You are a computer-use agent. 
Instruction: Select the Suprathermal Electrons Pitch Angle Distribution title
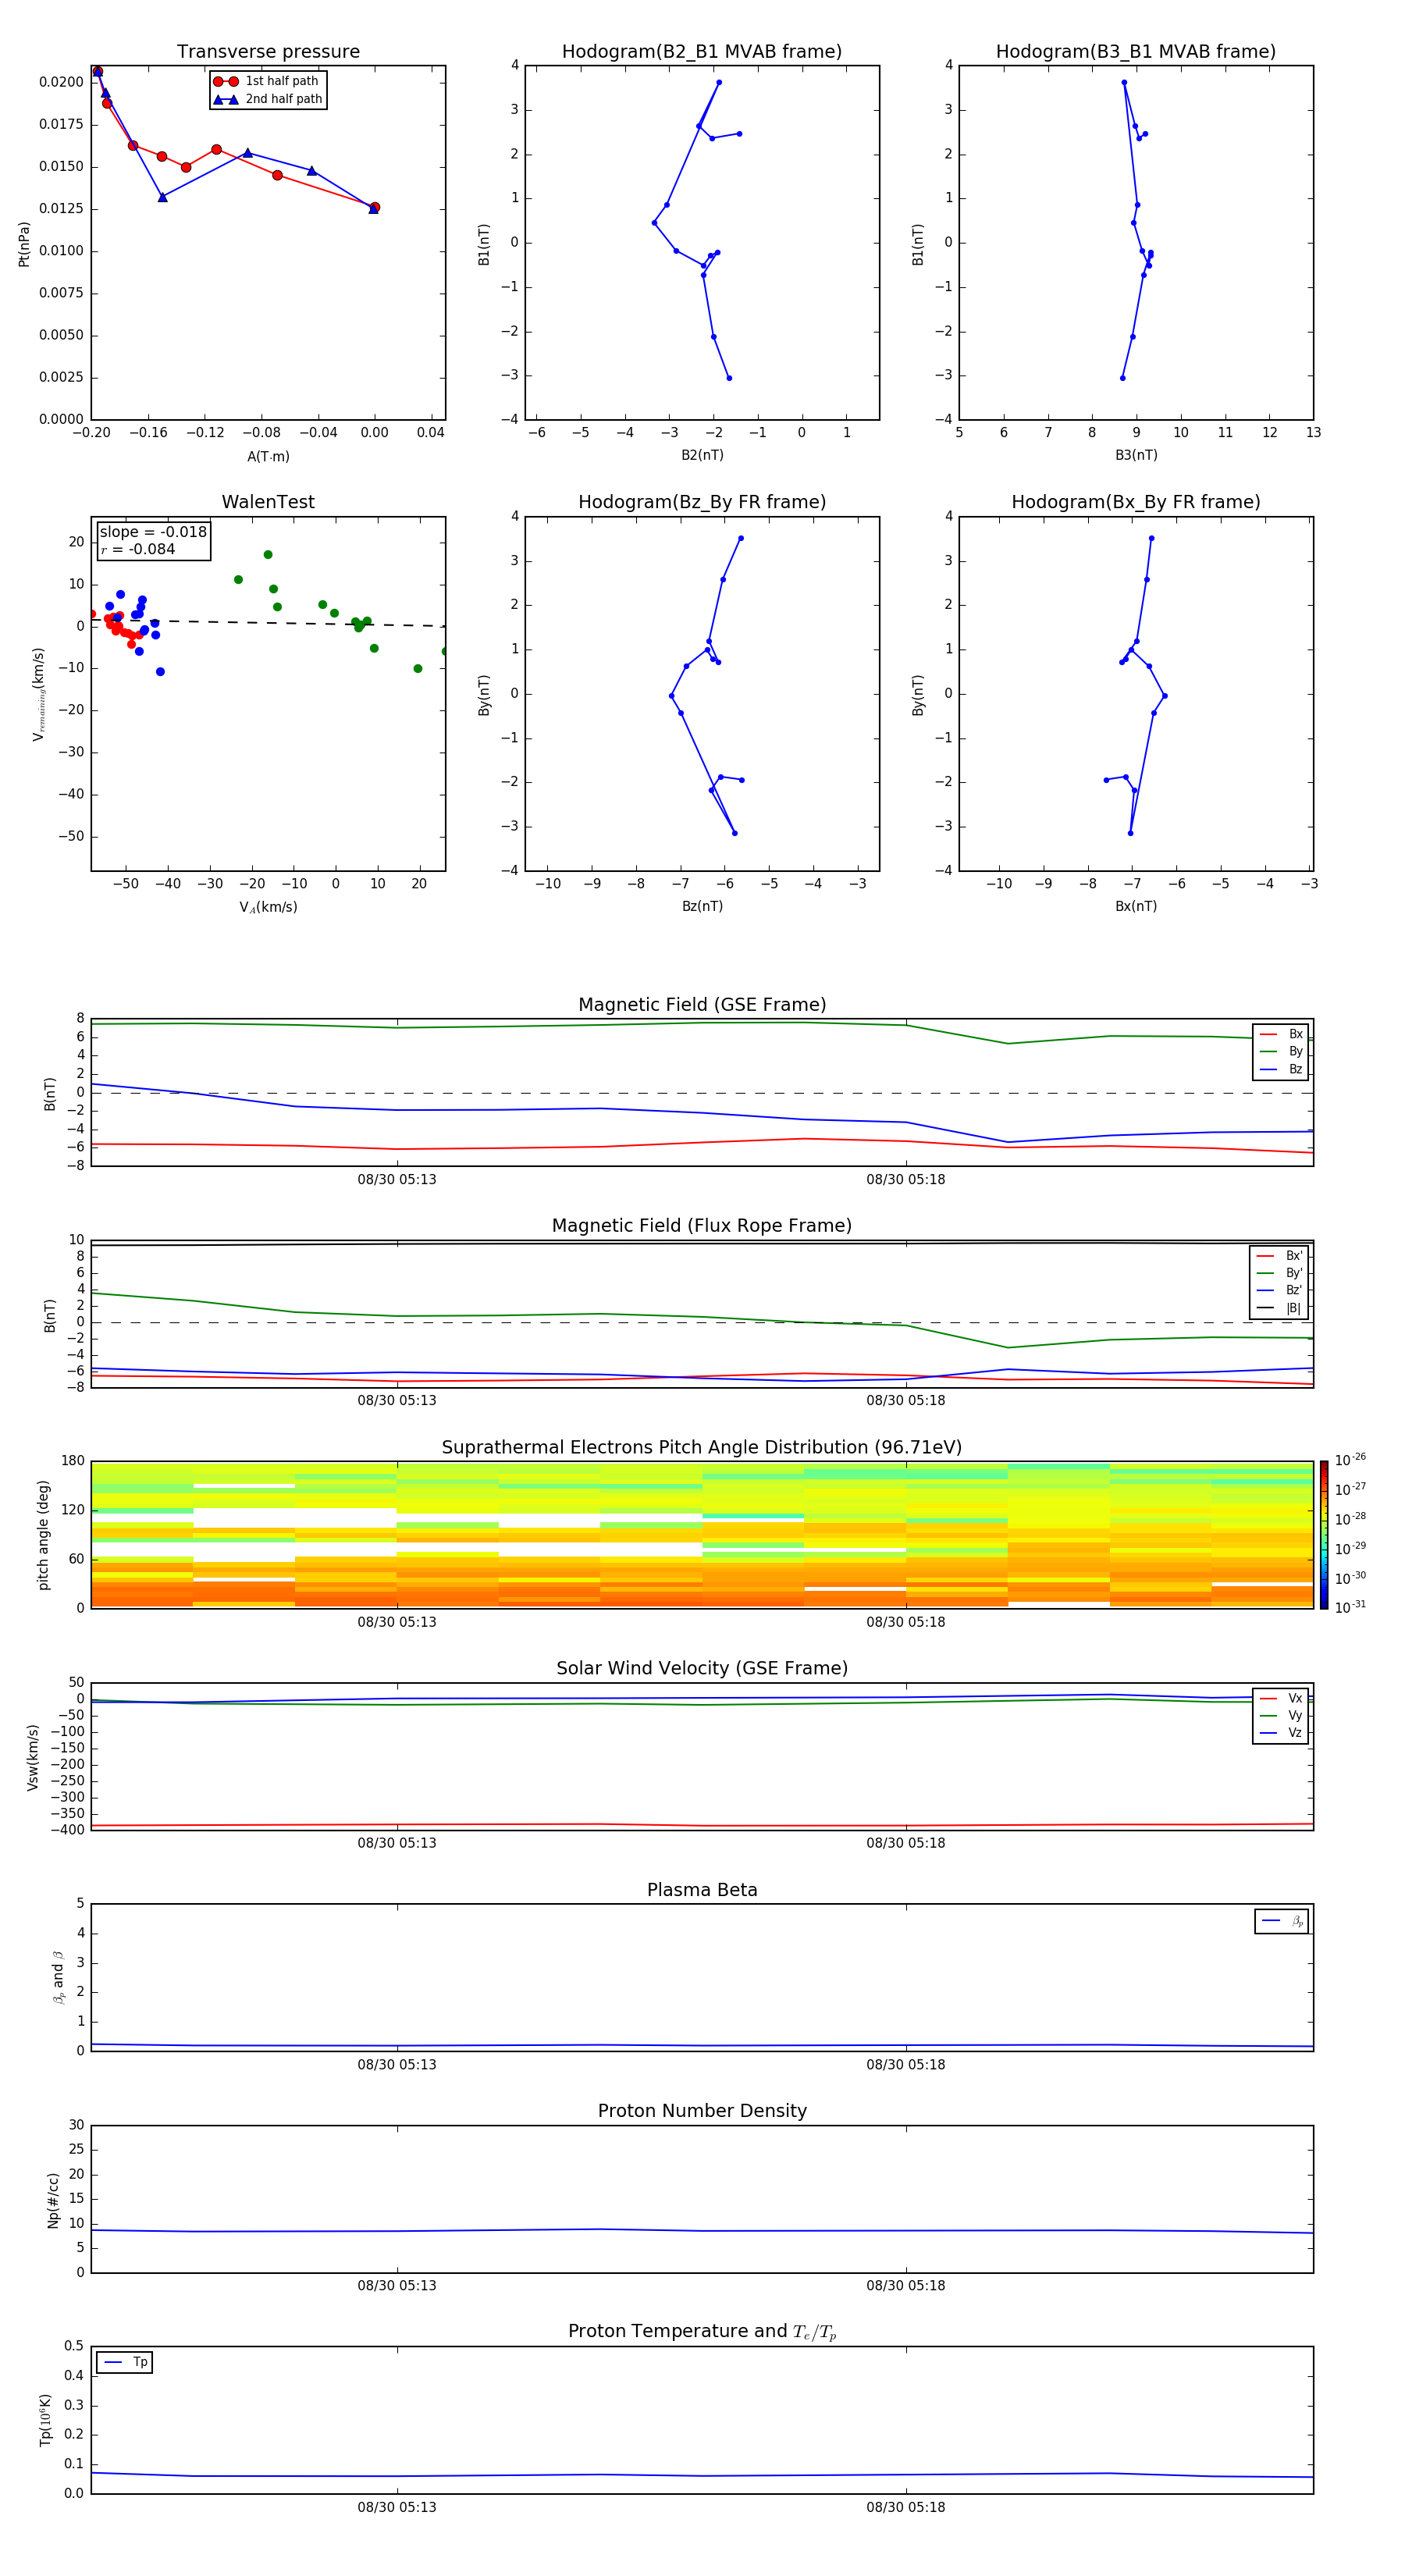tap(702, 1448)
